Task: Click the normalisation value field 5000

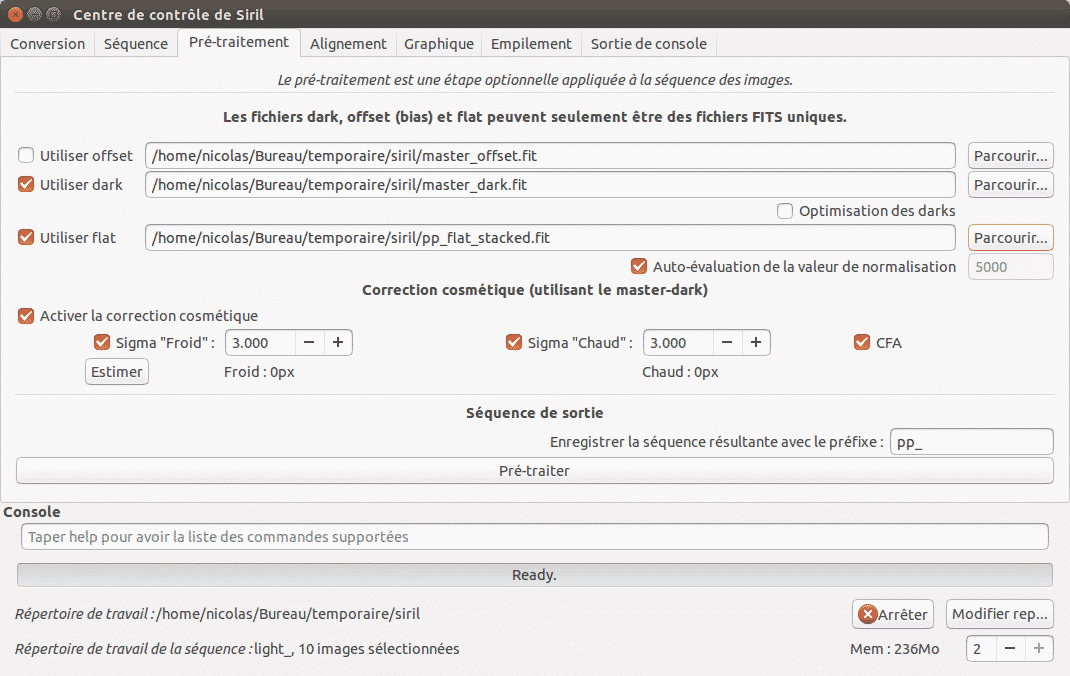Action: click(x=1011, y=267)
